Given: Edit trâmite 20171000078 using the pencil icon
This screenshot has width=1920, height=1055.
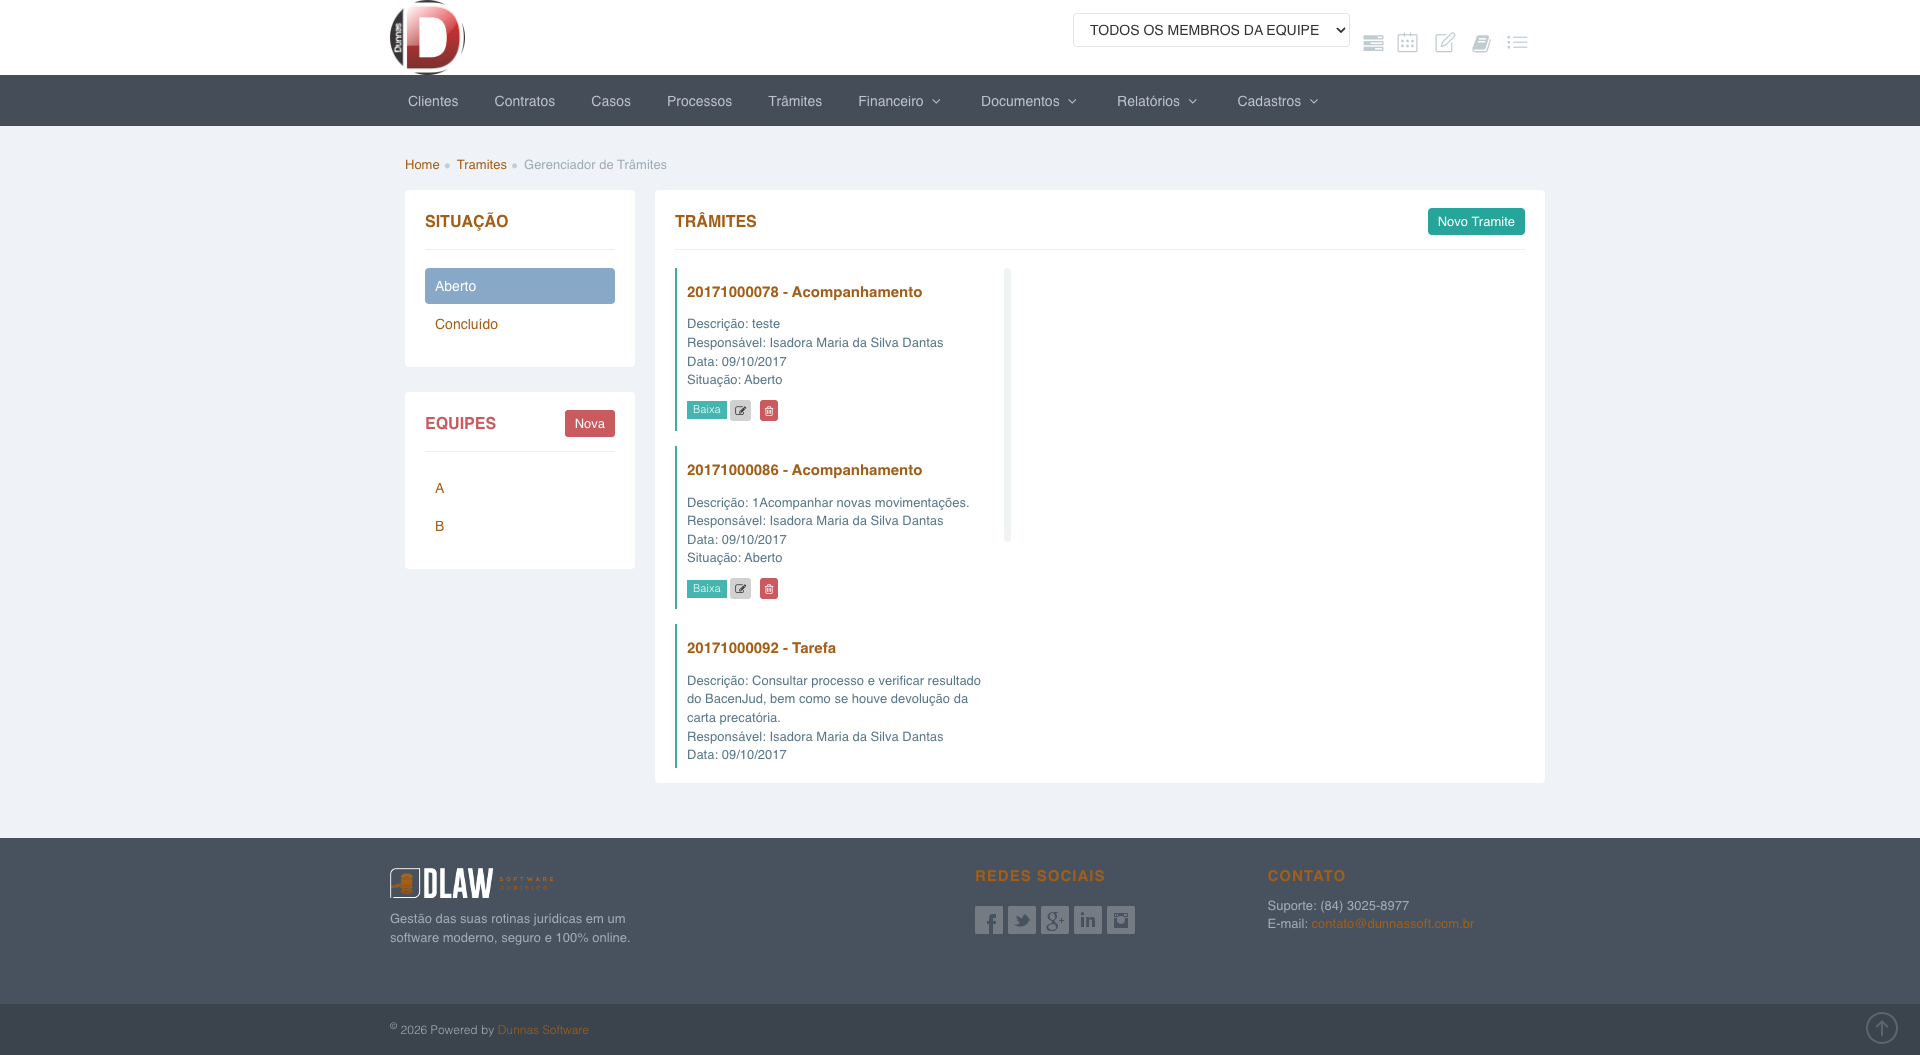Looking at the screenshot, I should click(x=740, y=410).
